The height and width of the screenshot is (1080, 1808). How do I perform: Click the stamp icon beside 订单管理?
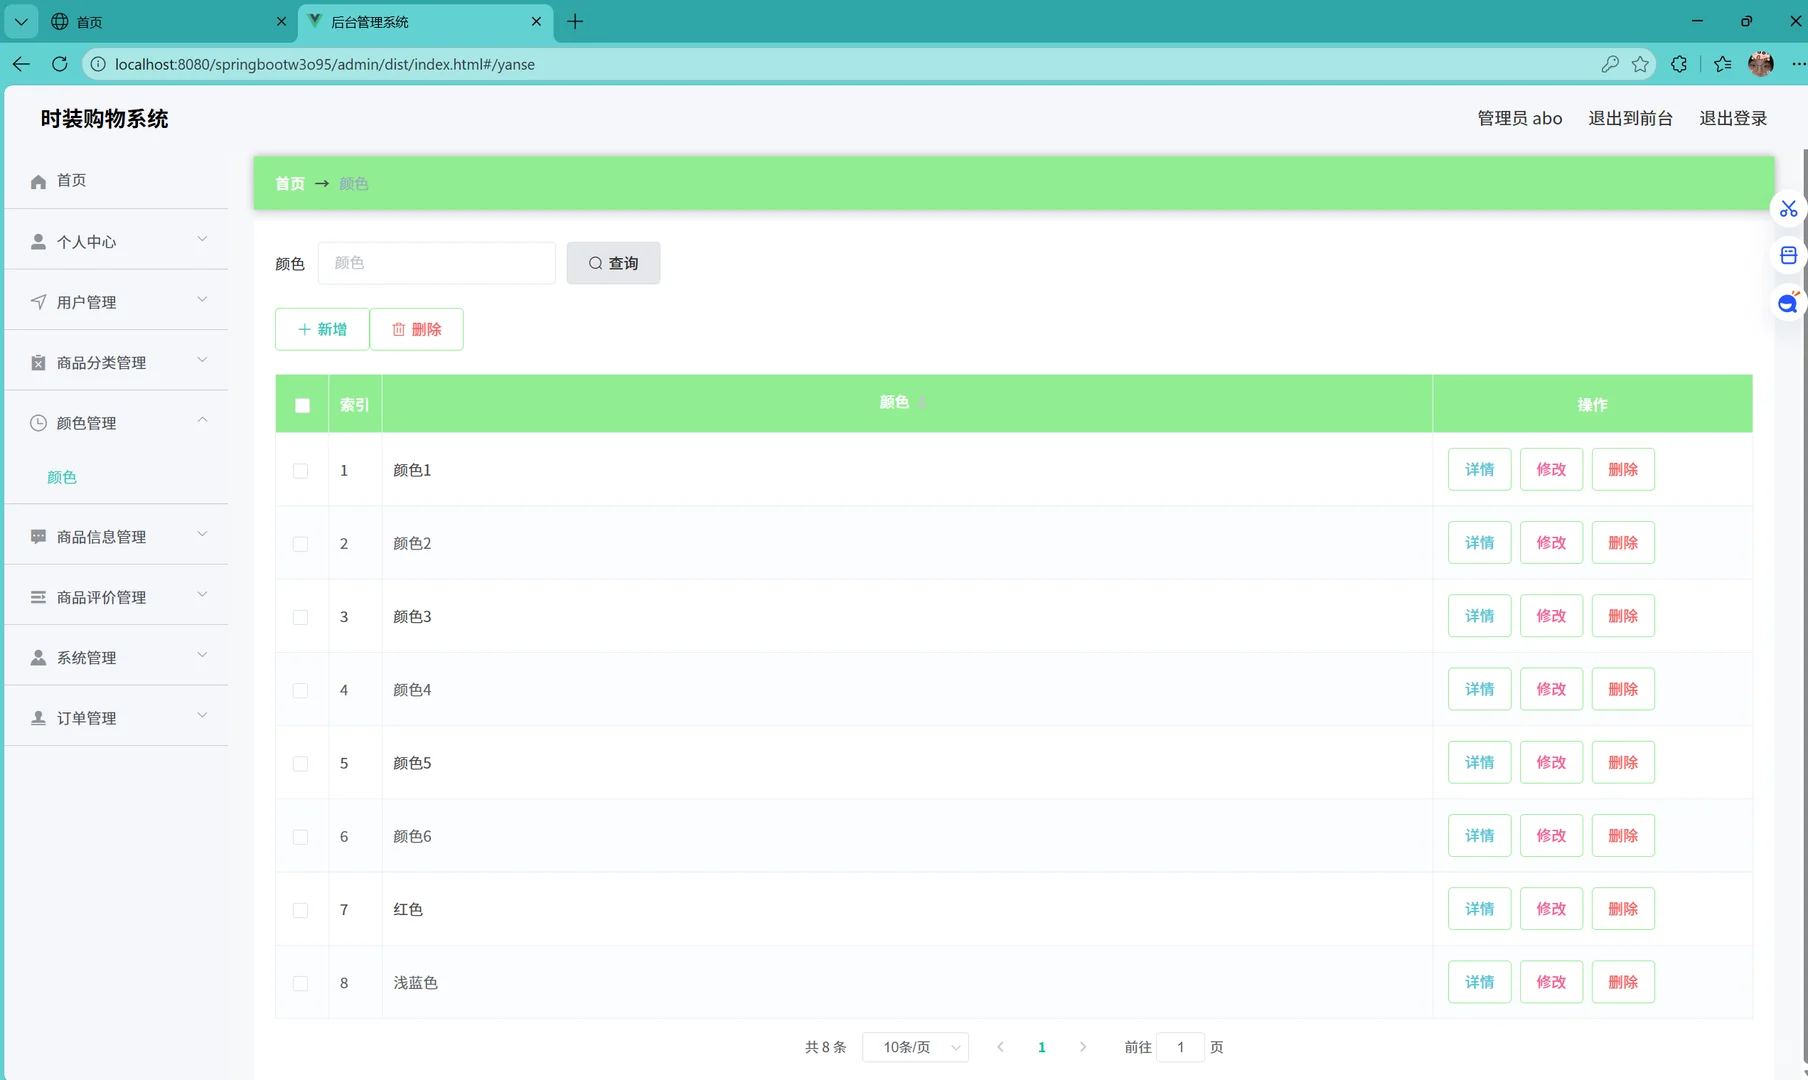tap(38, 718)
